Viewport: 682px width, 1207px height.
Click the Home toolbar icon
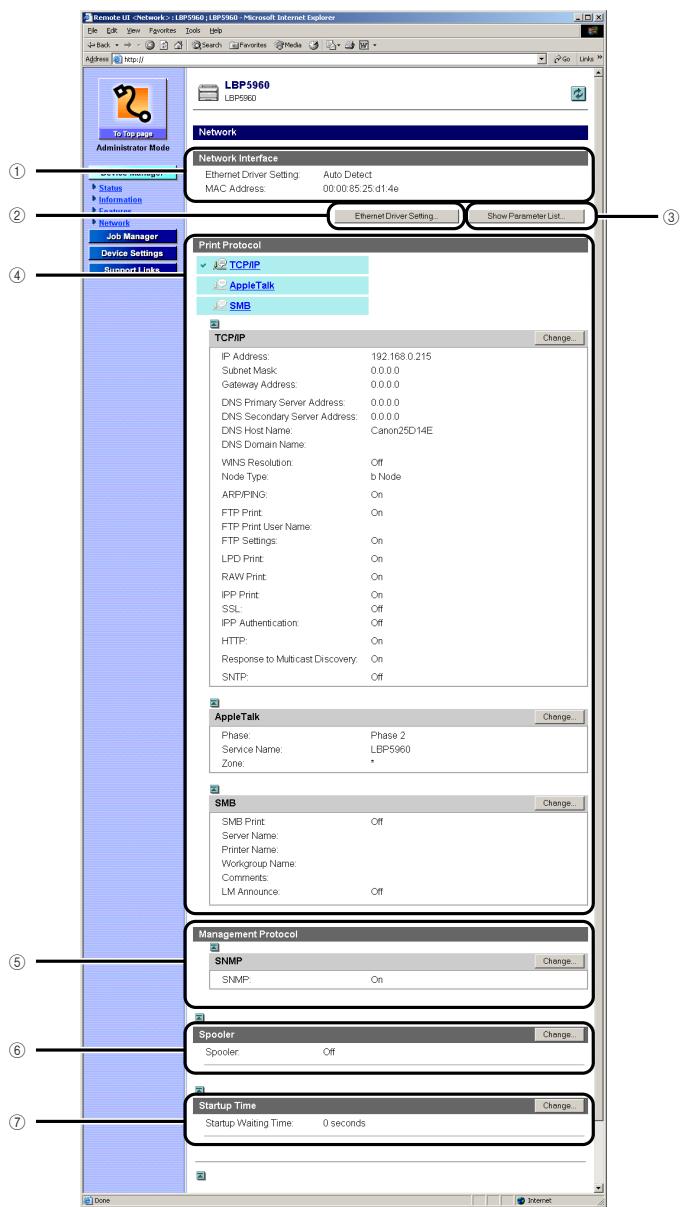pos(178,45)
